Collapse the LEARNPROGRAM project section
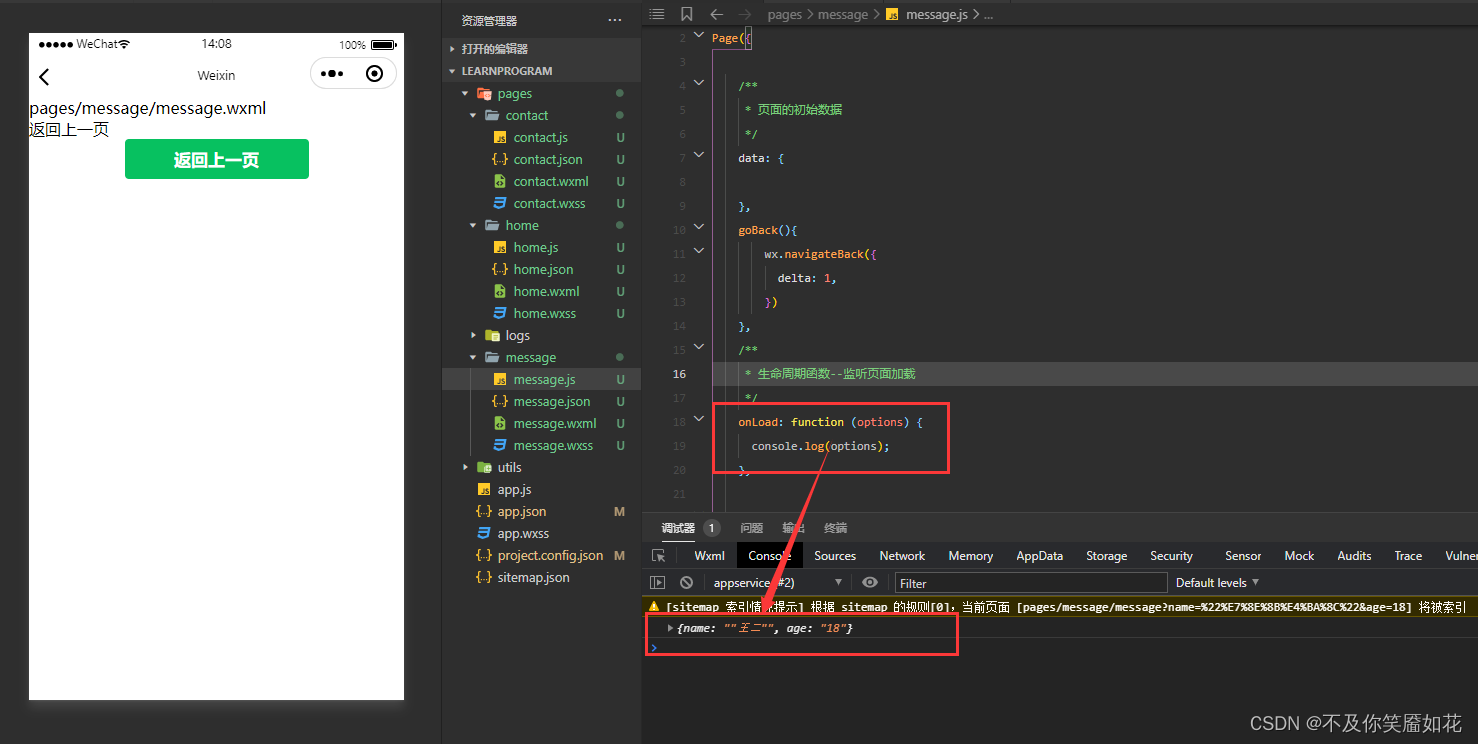 (452, 71)
